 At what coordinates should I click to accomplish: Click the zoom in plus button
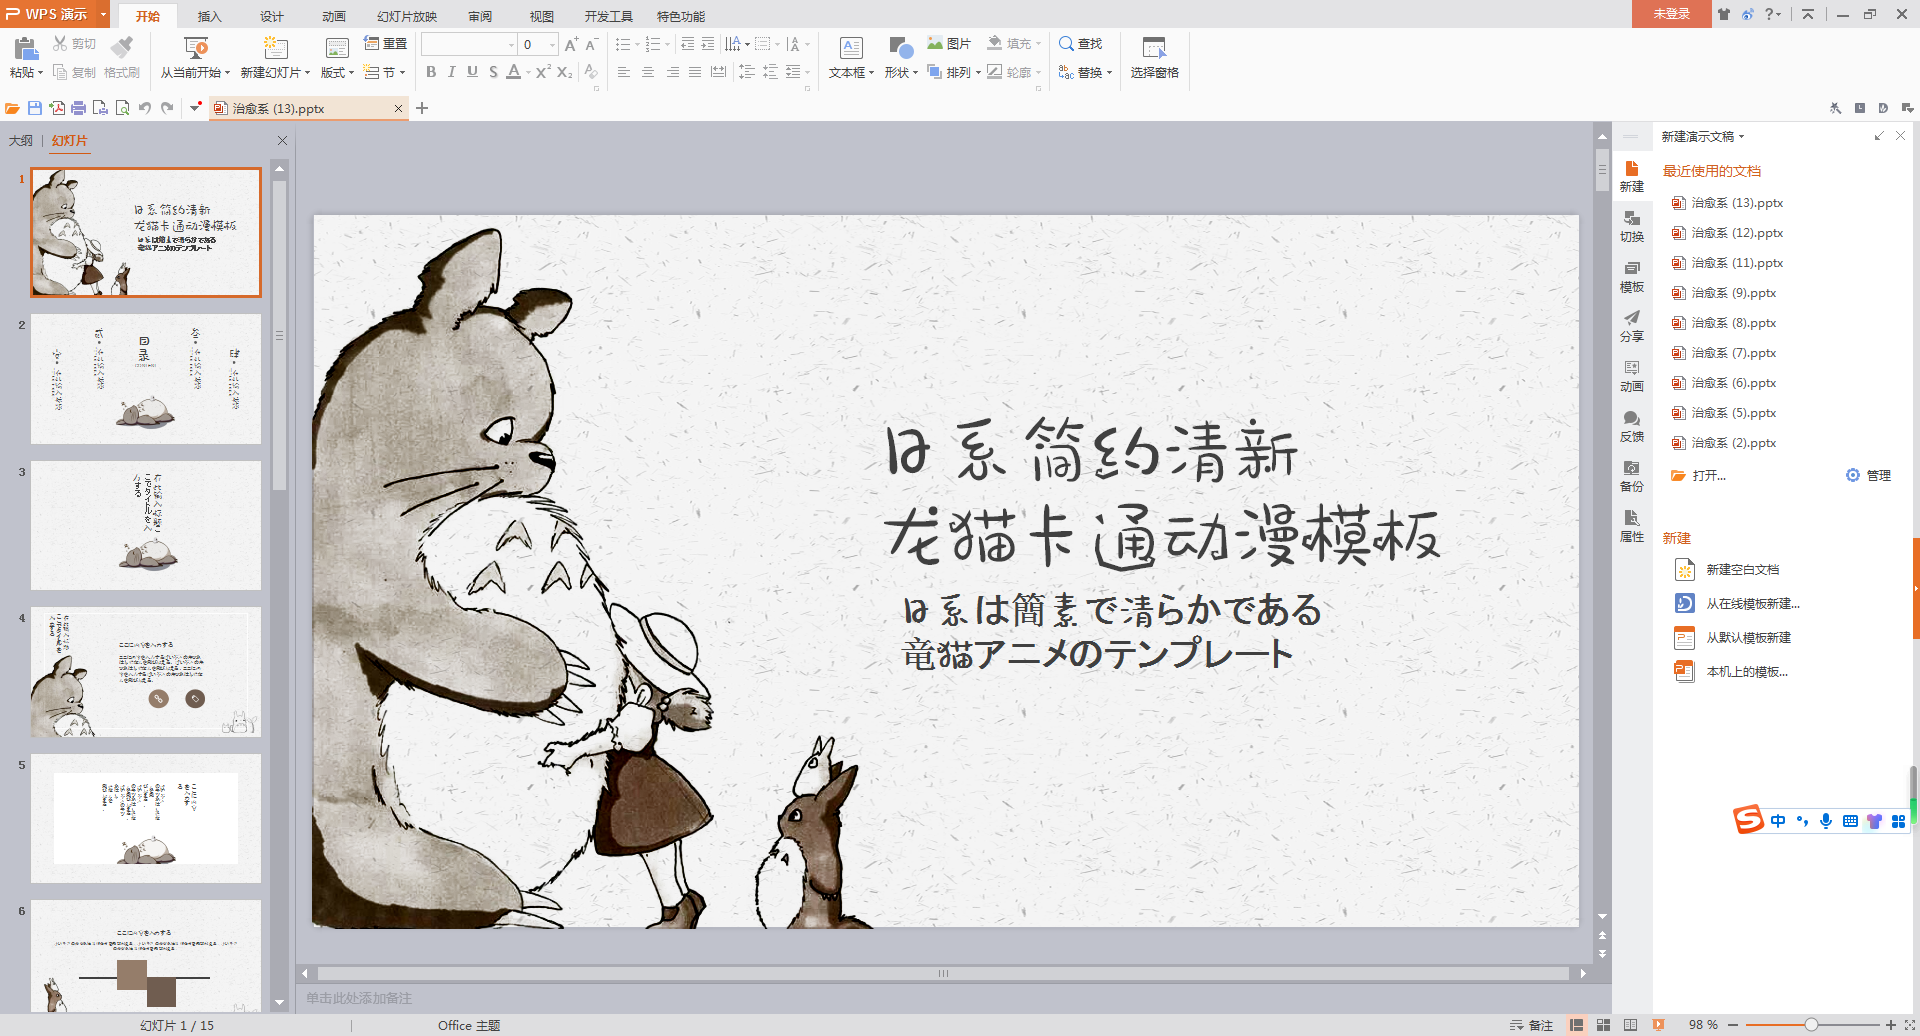pyautogui.click(x=1891, y=1025)
